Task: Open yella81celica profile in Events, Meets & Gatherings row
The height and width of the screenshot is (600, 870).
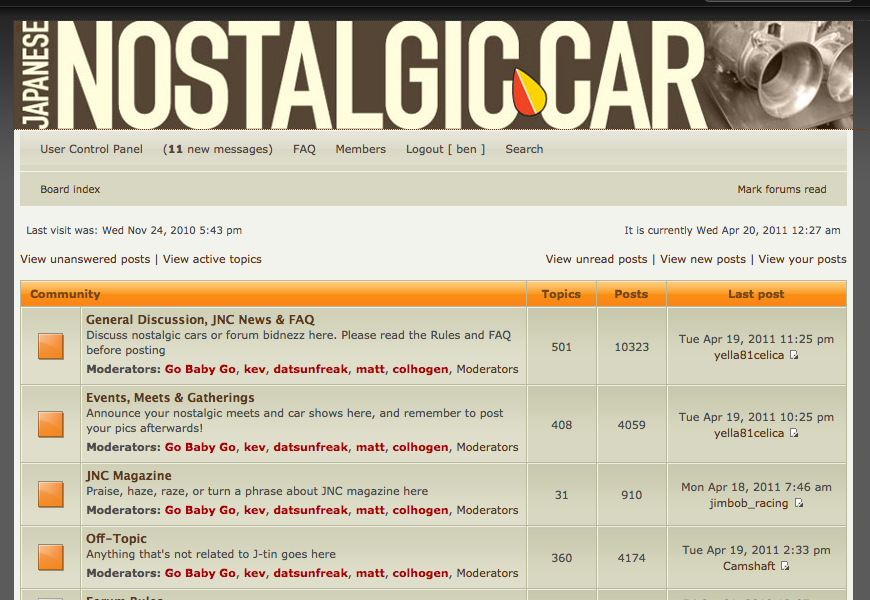Action: 749,433
